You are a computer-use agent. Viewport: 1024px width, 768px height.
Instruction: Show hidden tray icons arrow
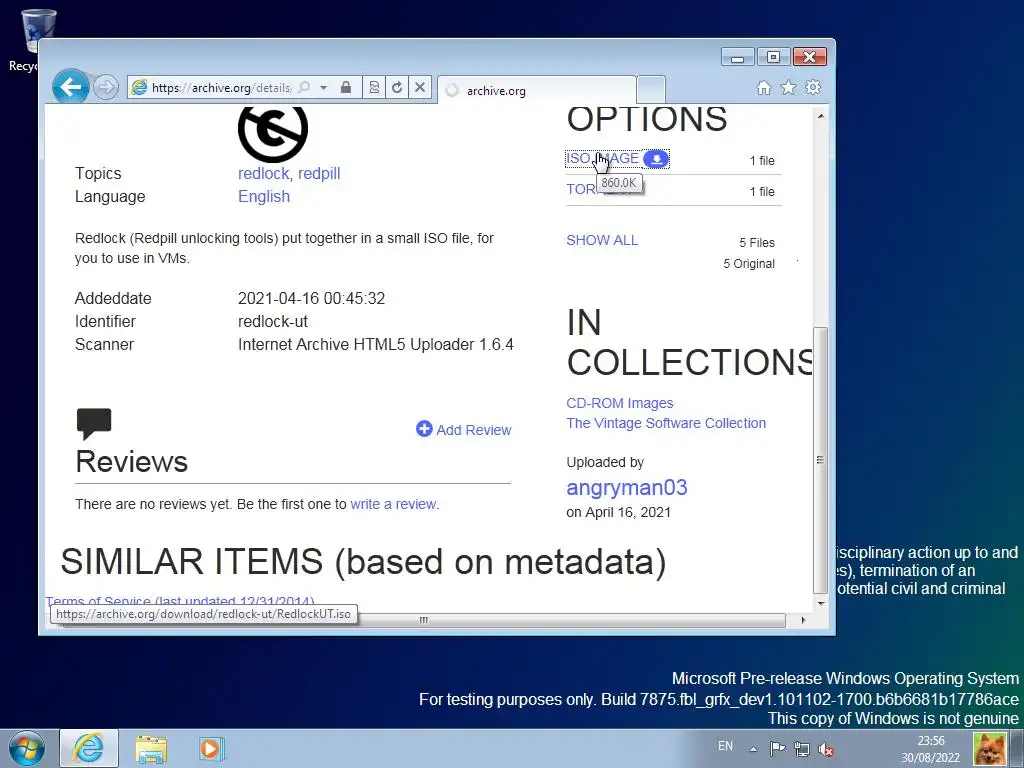tap(753, 749)
